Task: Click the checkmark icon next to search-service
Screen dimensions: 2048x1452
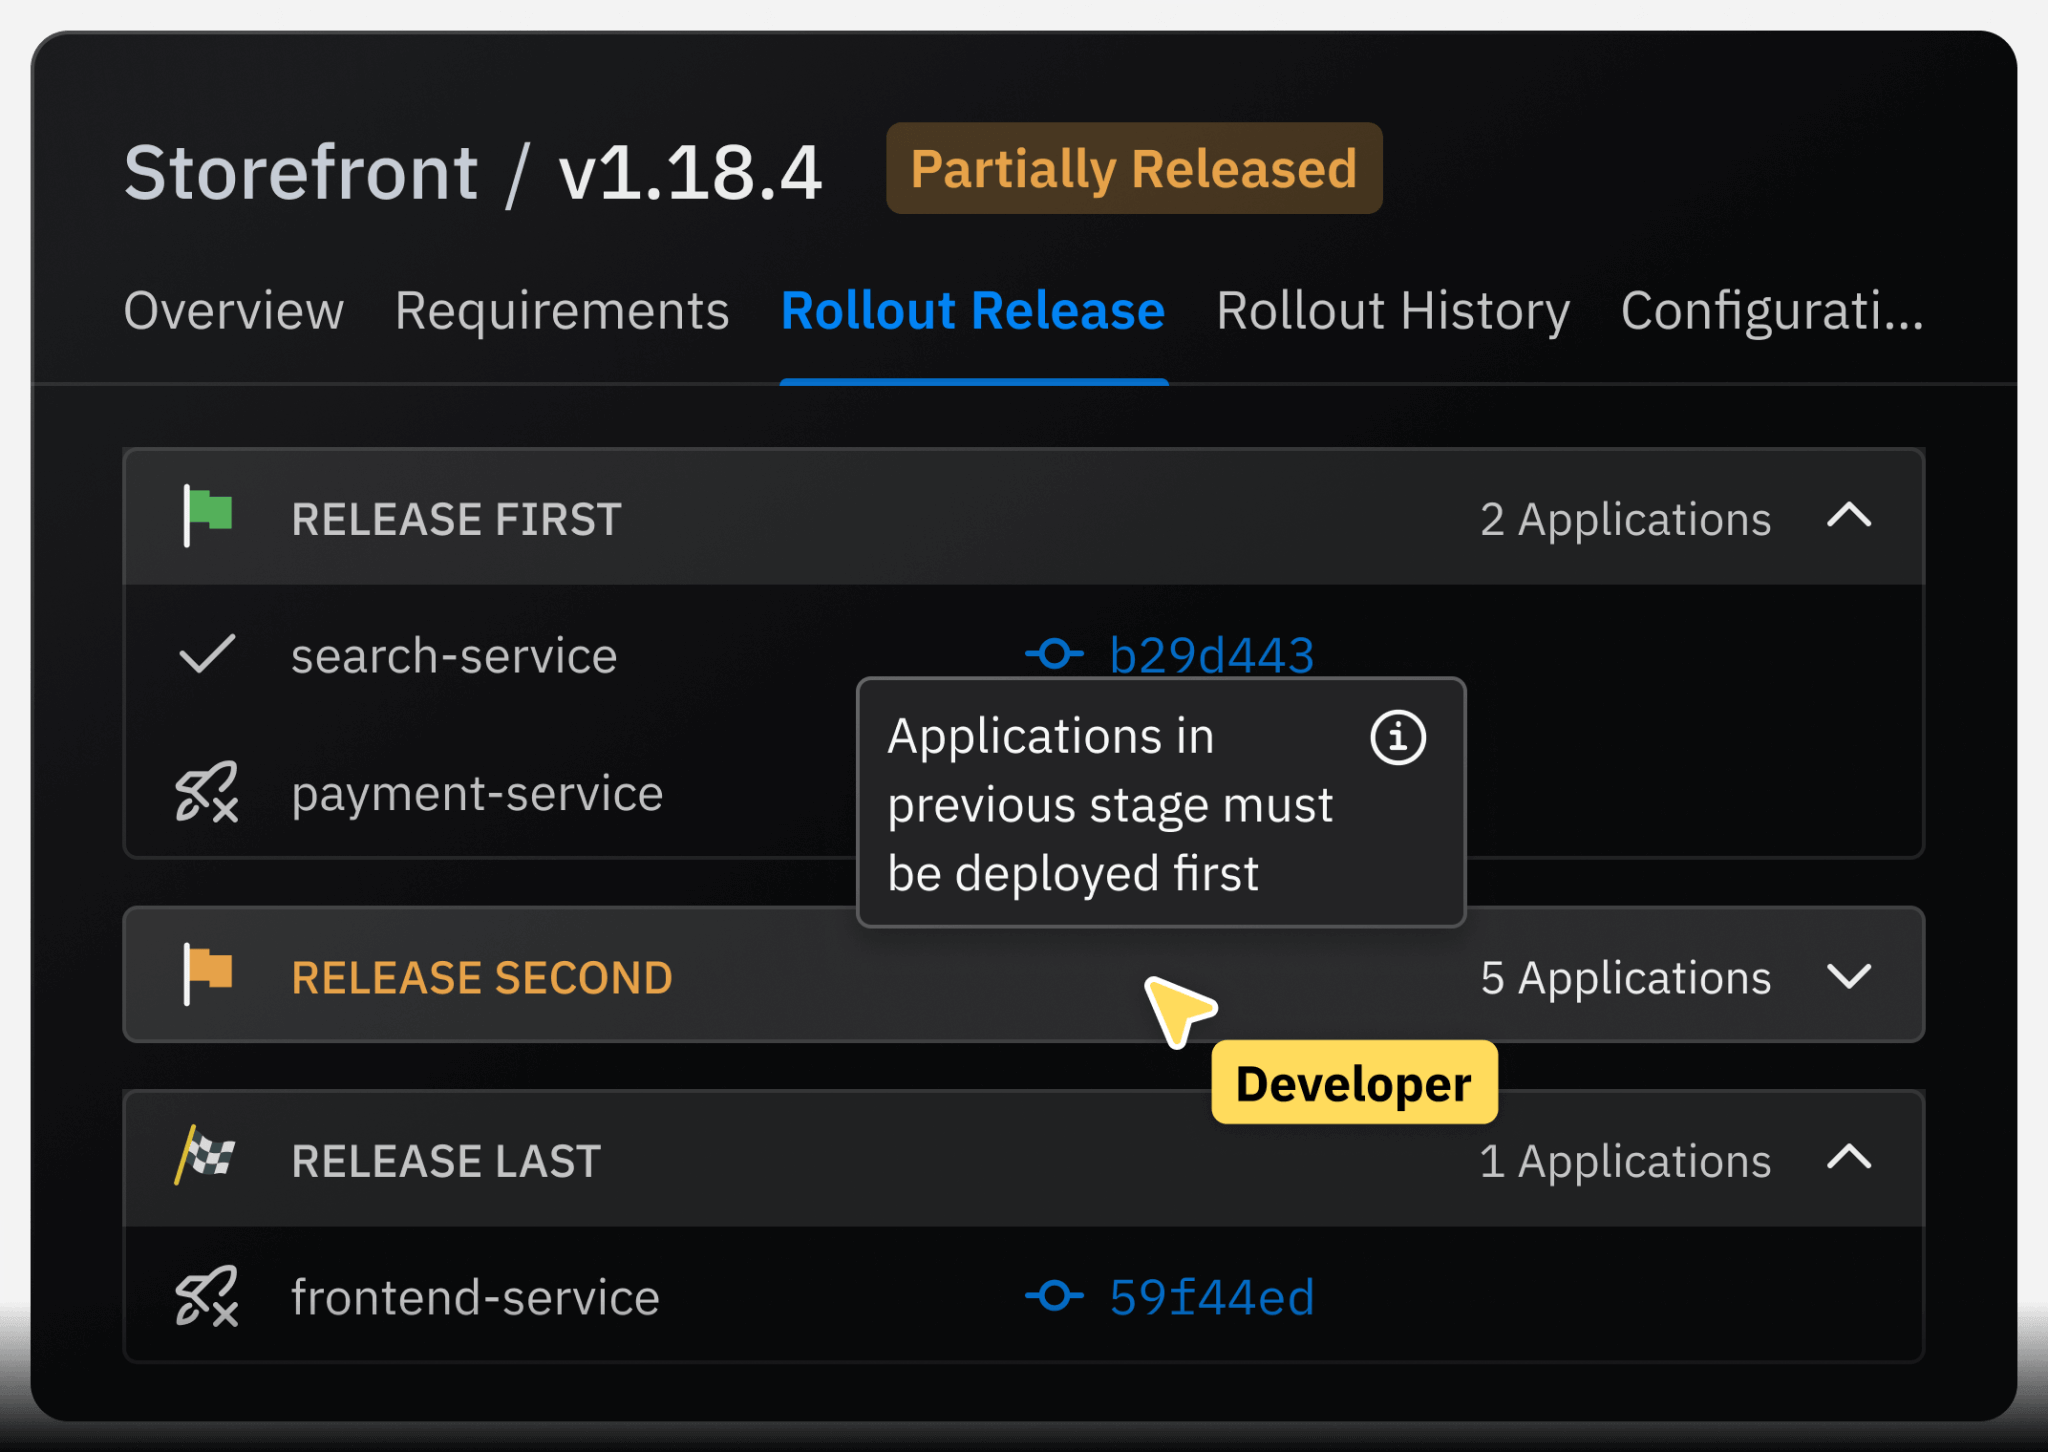Action: pos(207,655)
